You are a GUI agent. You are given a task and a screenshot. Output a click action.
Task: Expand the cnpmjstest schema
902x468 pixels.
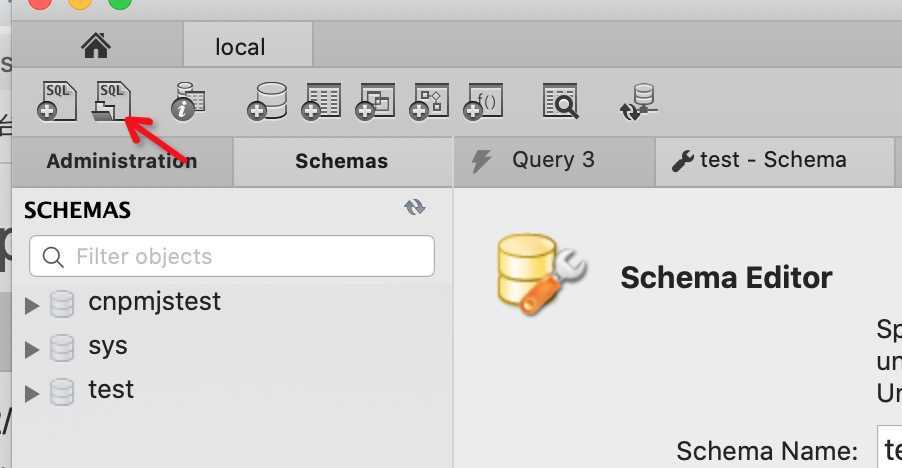32,305
